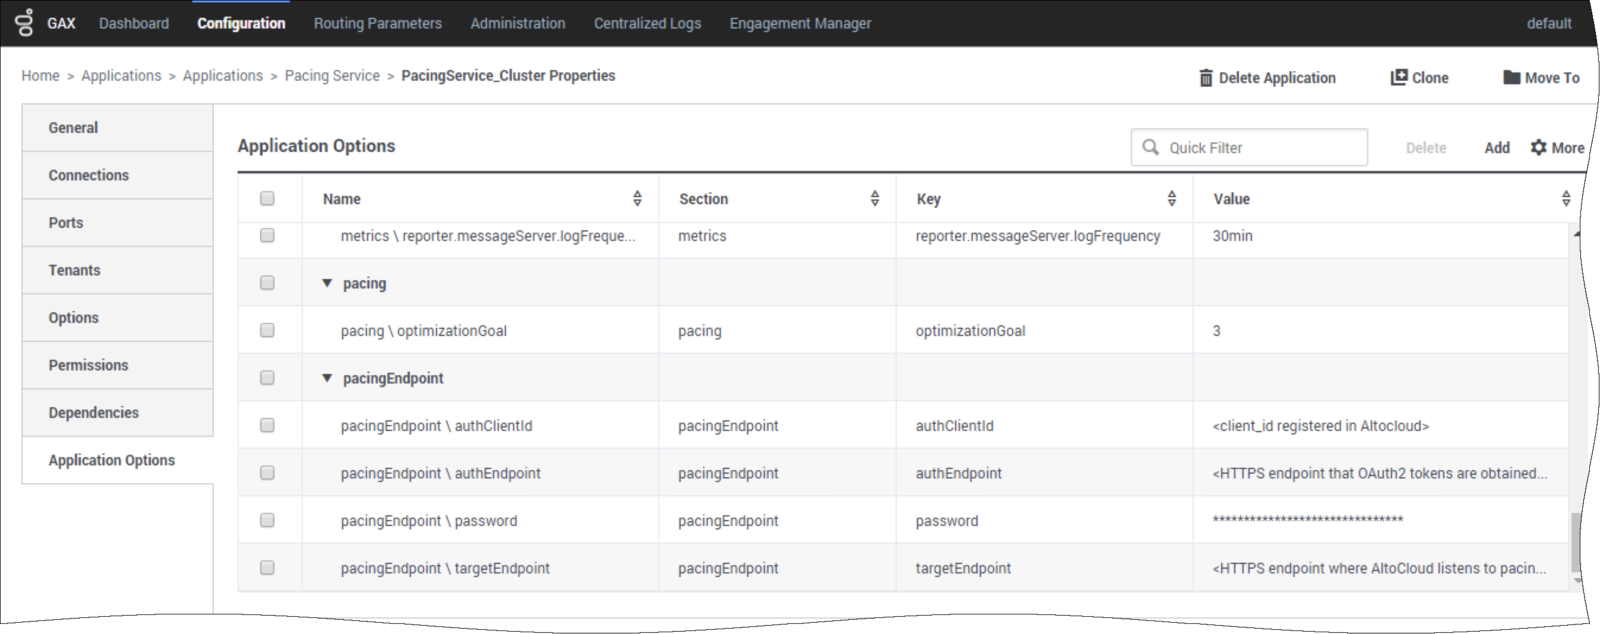Open the Routing Parameters menu

point(377,23)
